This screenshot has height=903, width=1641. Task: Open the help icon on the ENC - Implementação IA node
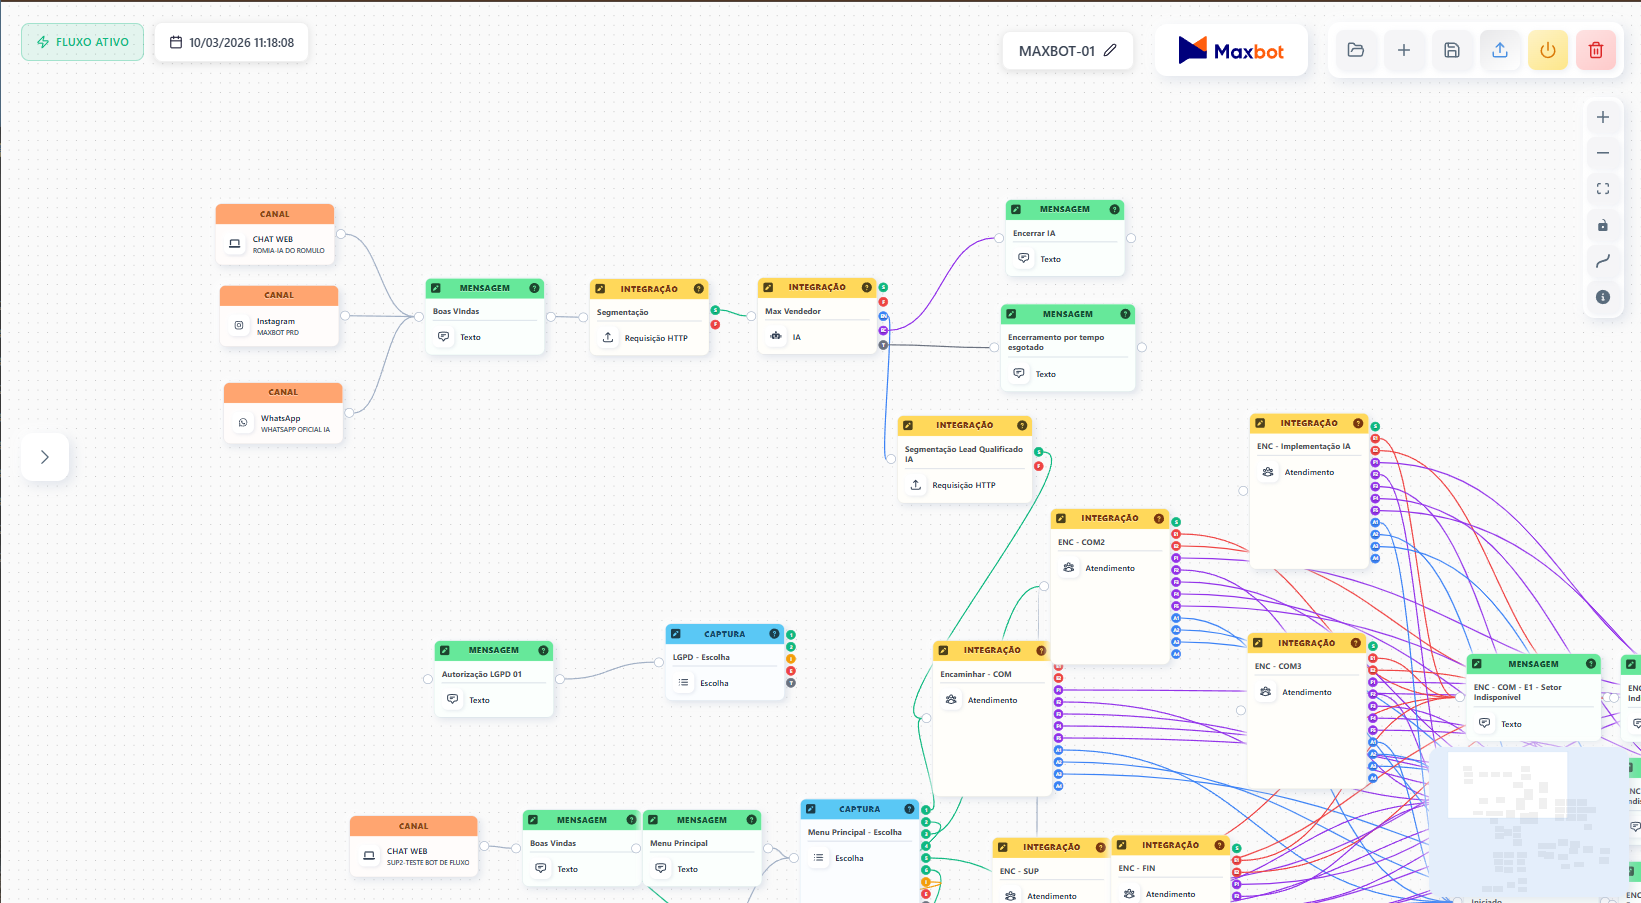[1358, 423]
